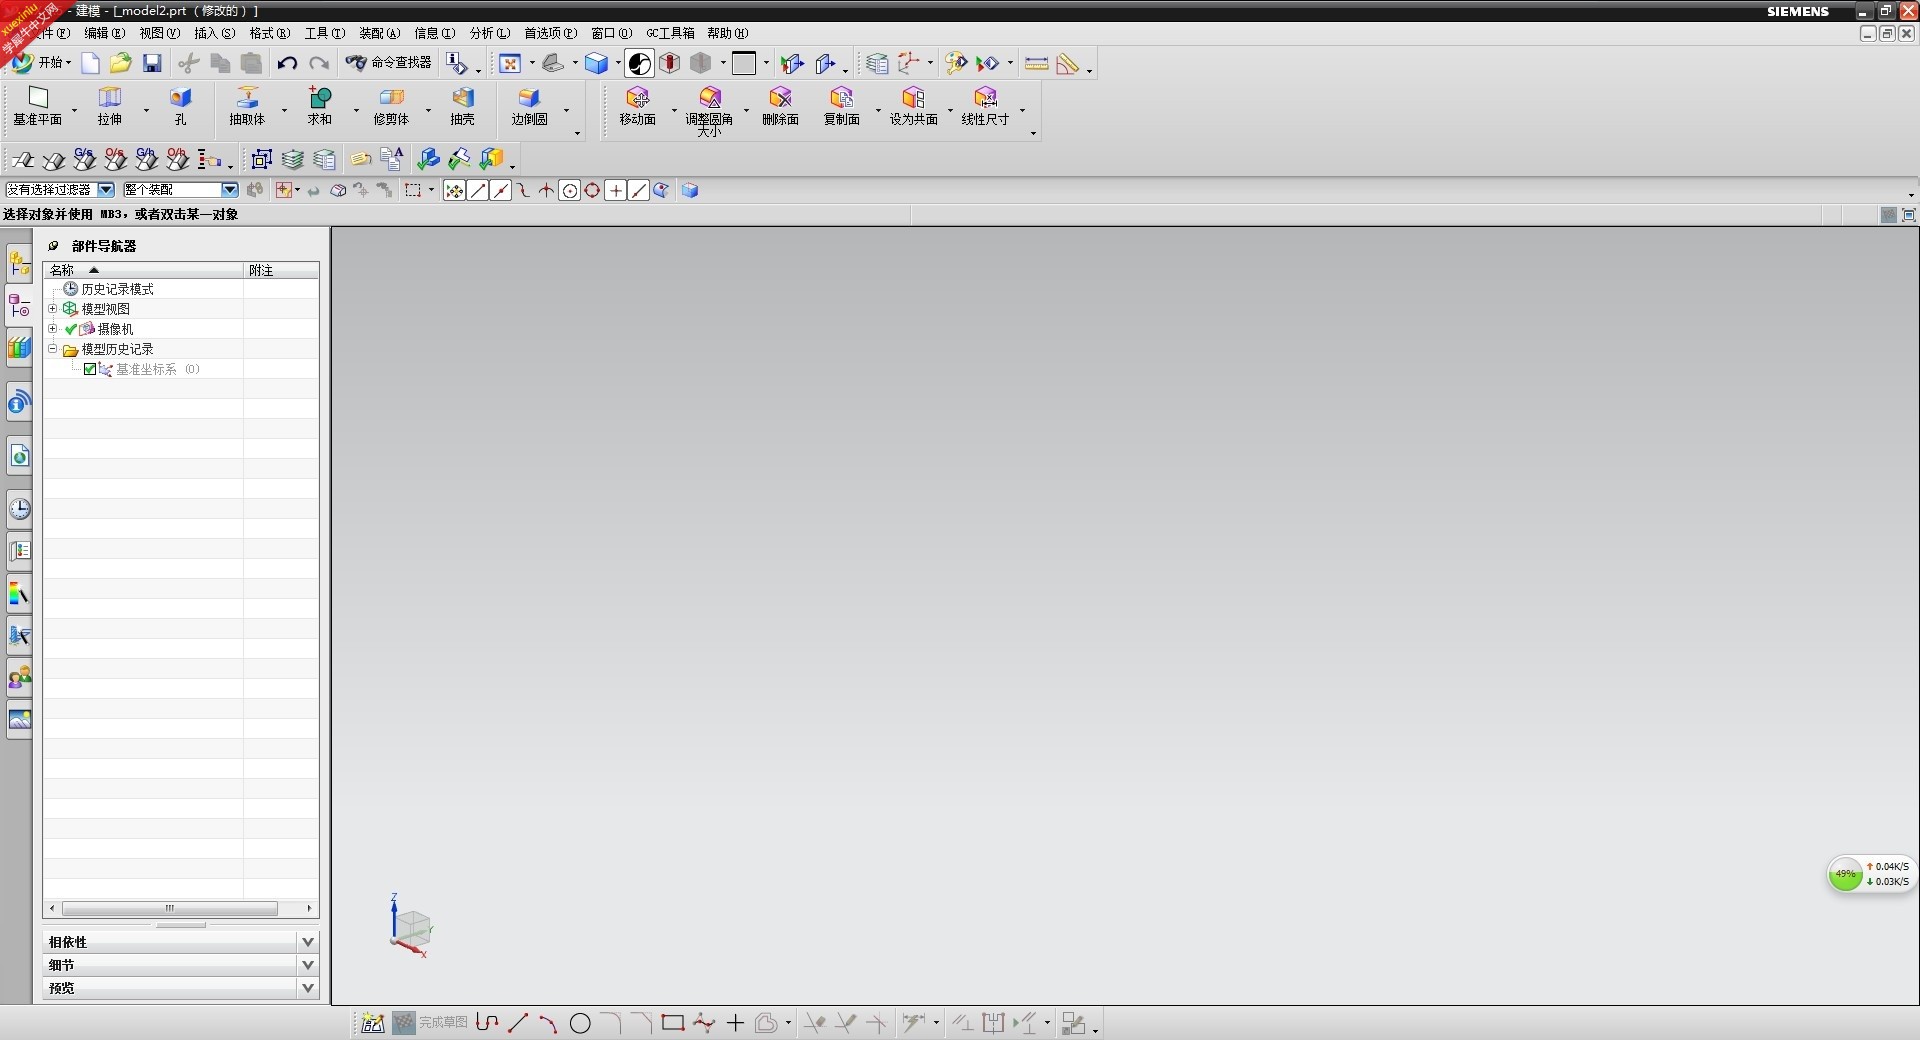Select the 设为共面 make coplanar tool
The image size is (1920, 1040).
[913, 106]
